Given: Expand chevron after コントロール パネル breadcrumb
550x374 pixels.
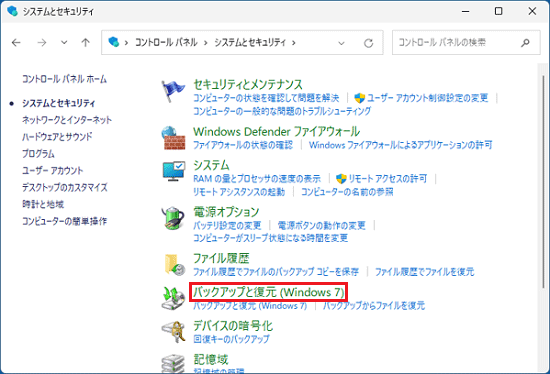Looking at the screenshot, I should (x=206, y=43).
